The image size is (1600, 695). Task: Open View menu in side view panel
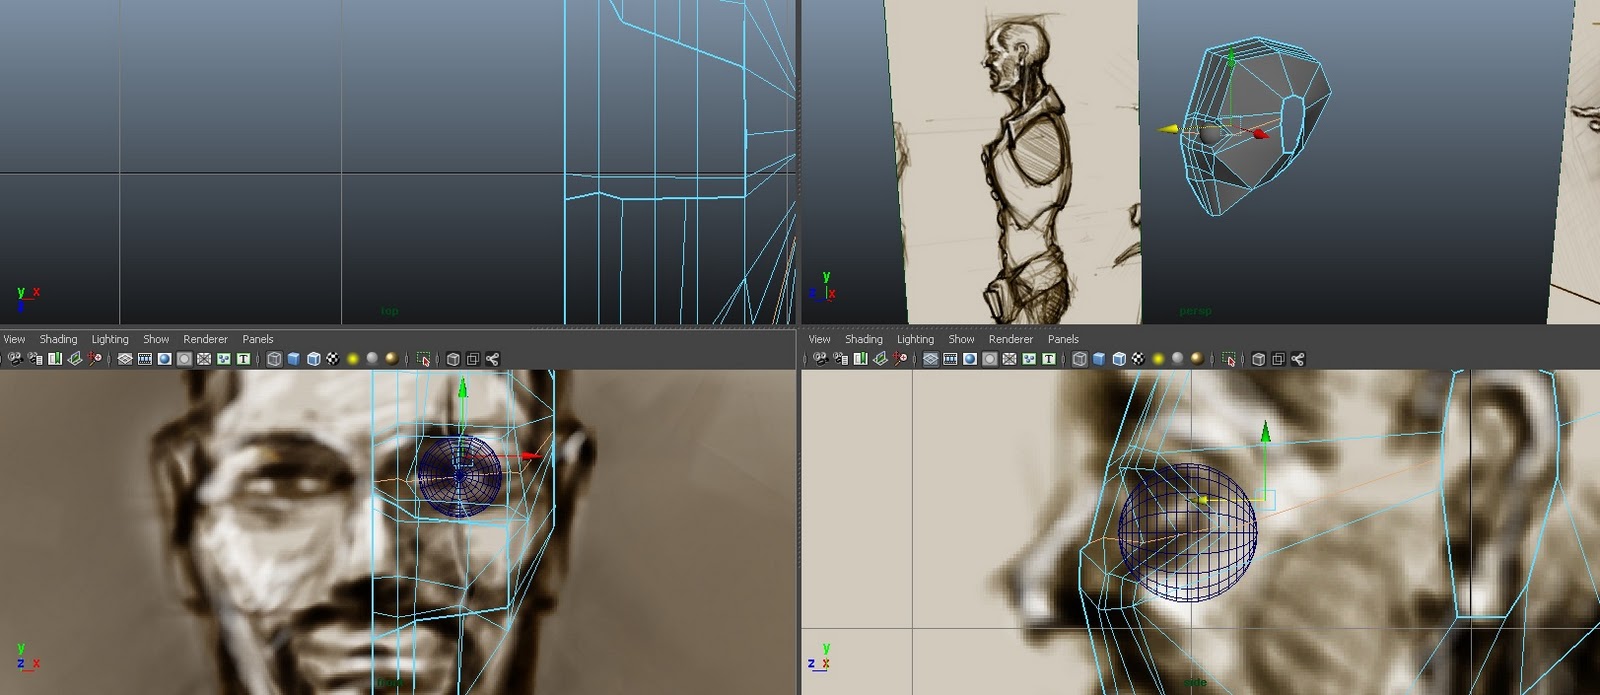(819, 339)
